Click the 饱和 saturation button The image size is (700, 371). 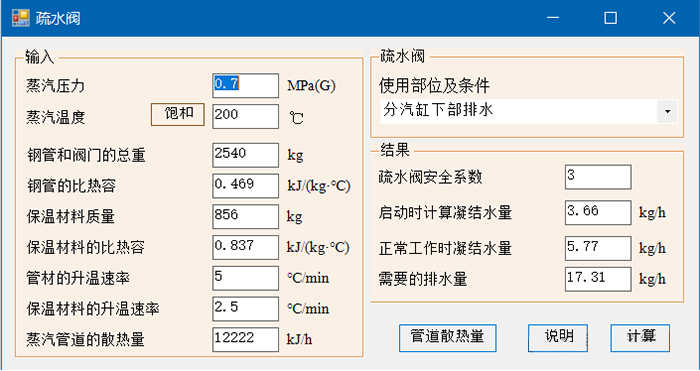tap(178, 115)
